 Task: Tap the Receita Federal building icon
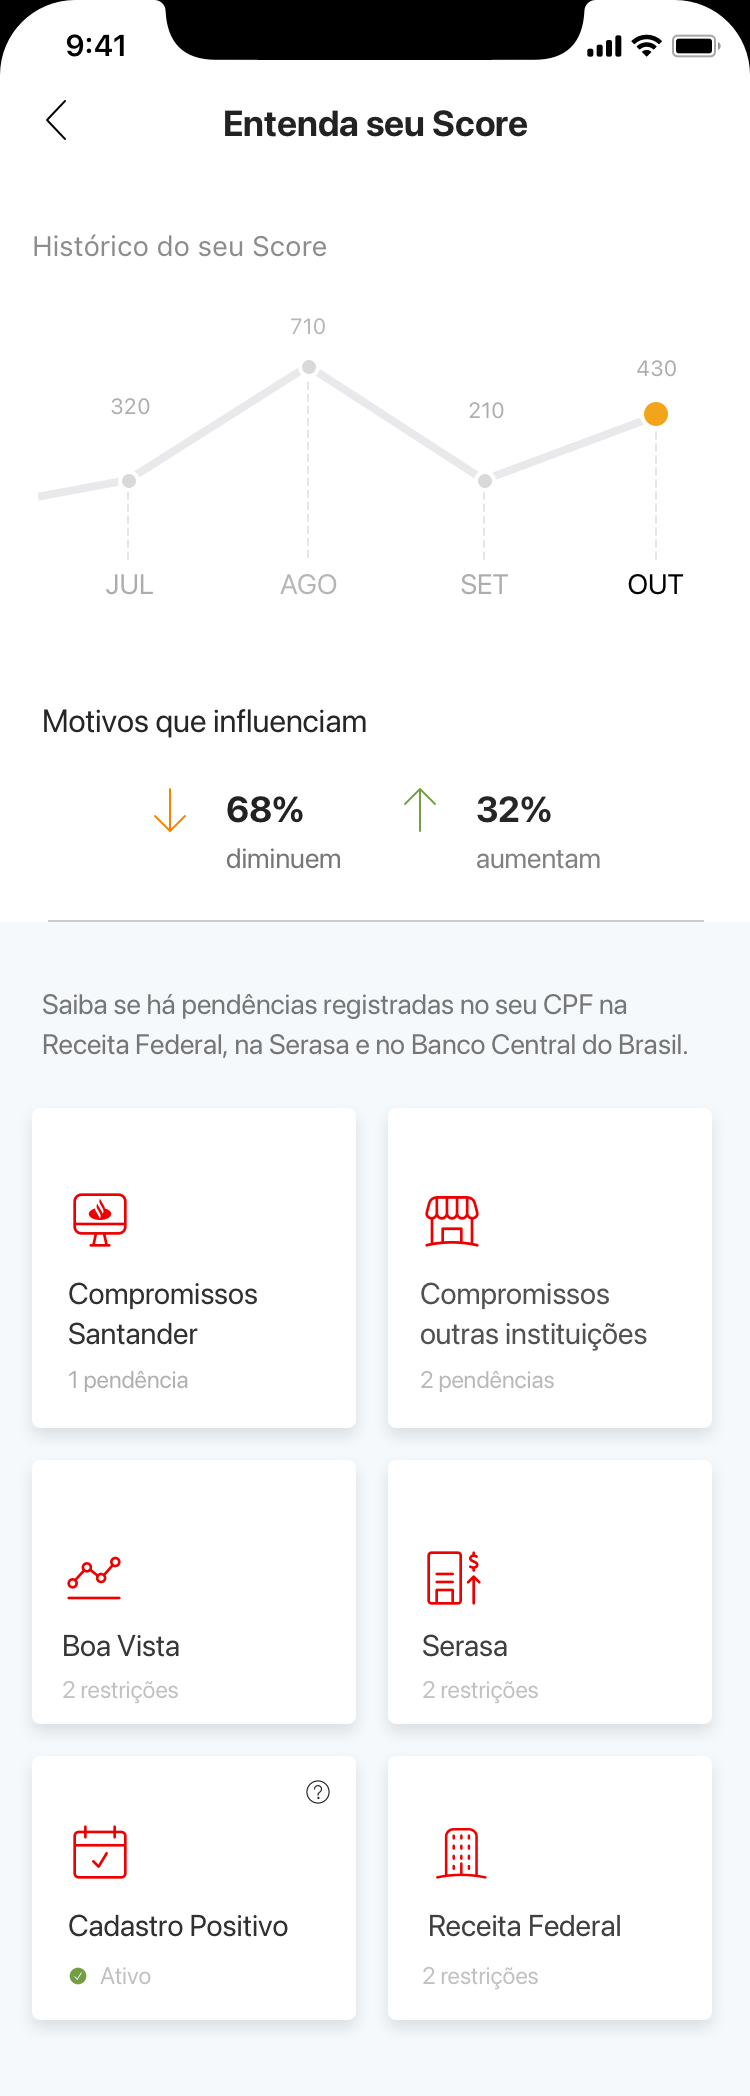(461, 1853)
